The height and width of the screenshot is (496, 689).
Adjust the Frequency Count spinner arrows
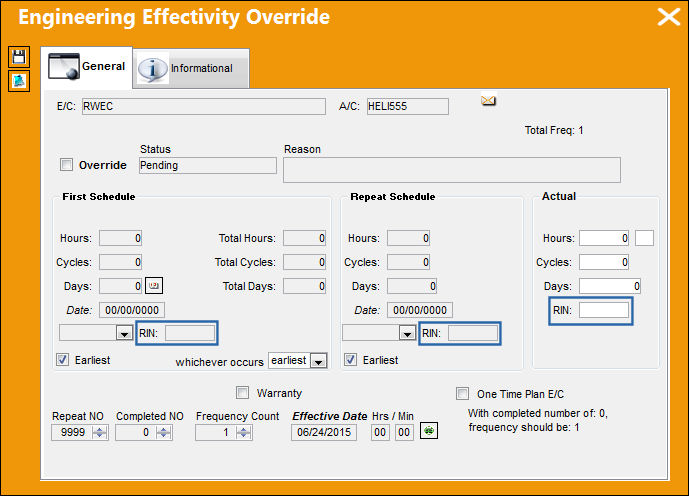click(243, 432)
